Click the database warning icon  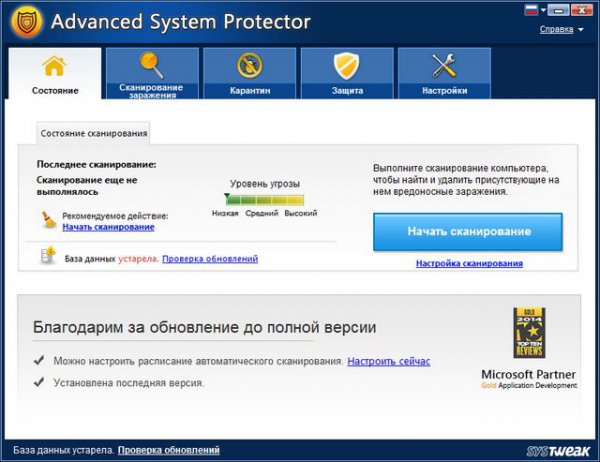tap(48, 256)
